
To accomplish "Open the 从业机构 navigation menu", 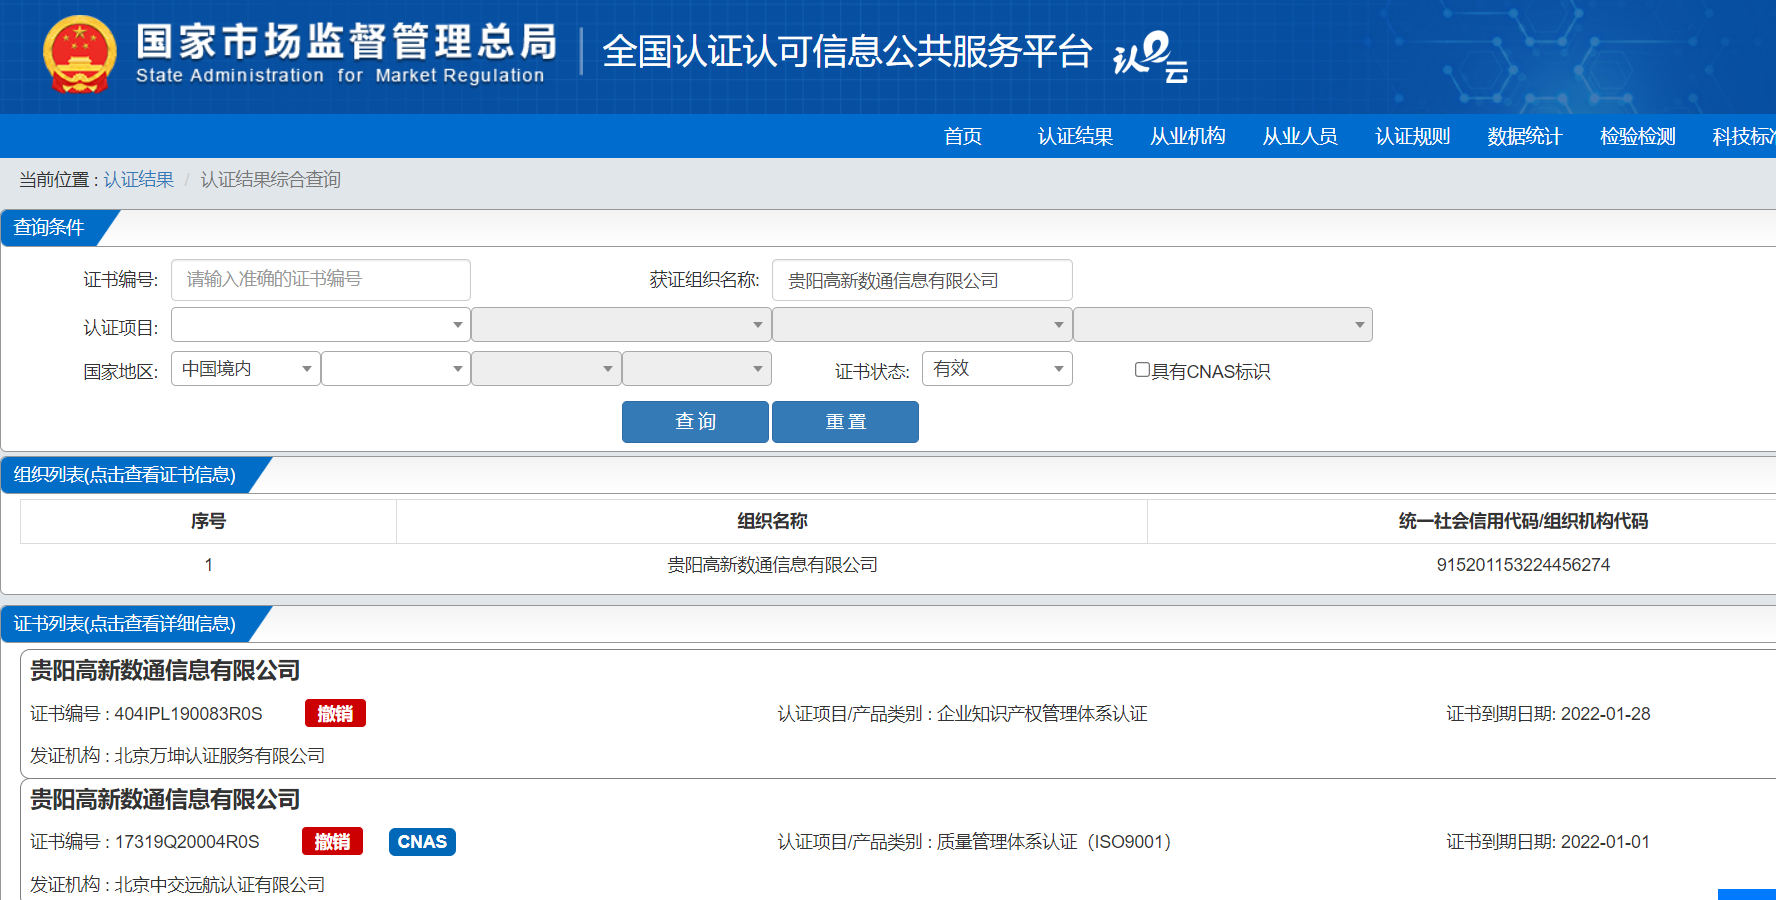I will [x=1187, y=136].
